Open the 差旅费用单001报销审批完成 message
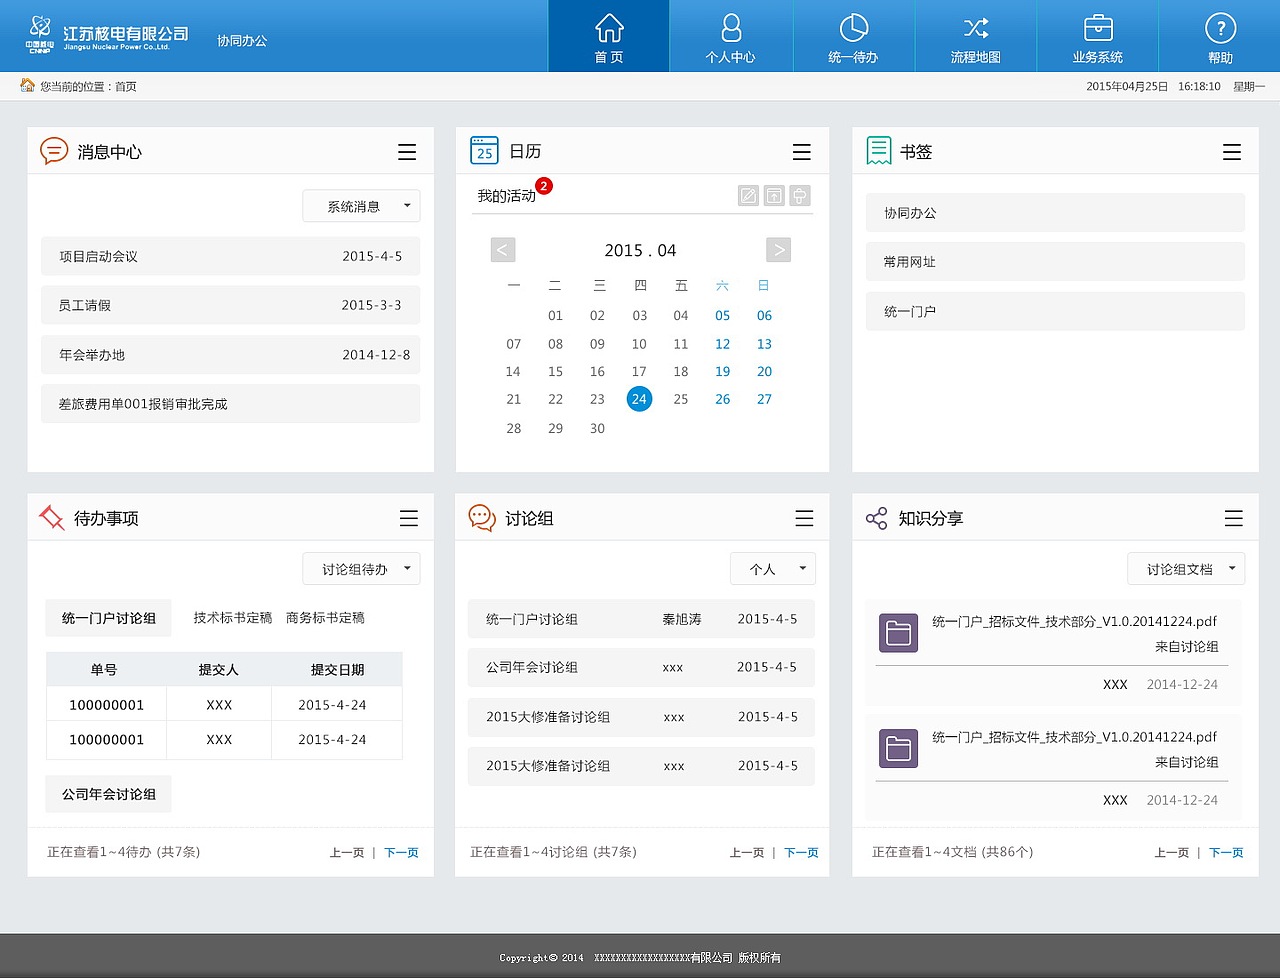The height and width of the screenshot is (978, 1280). (230, 404)
